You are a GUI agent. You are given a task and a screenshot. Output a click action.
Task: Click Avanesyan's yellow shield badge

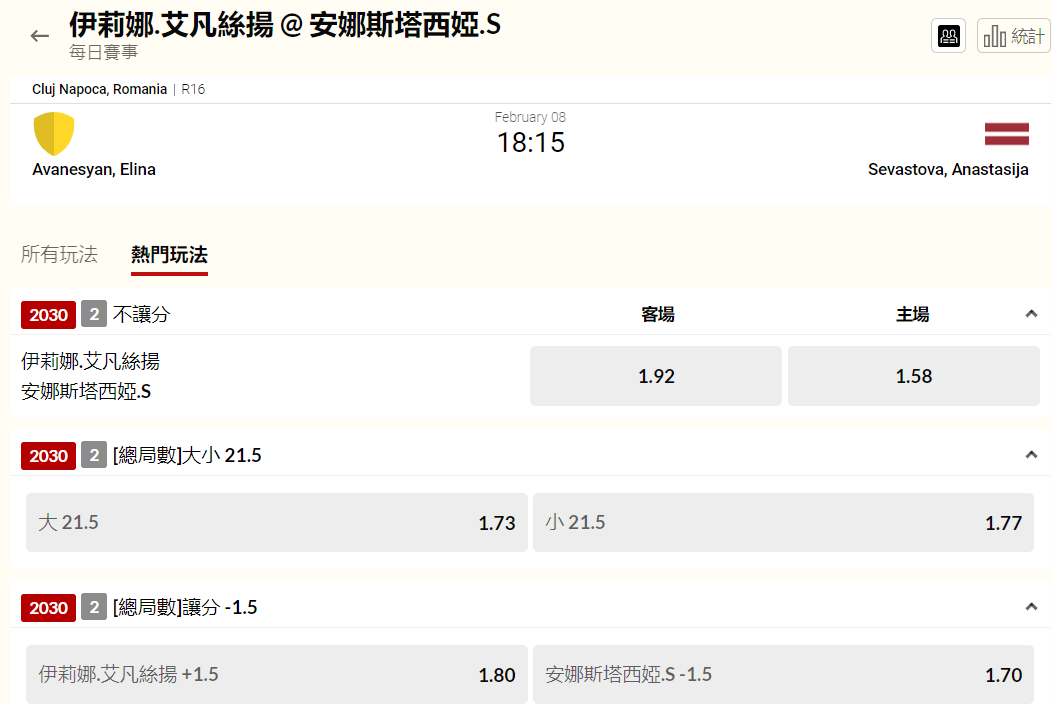(x=54, y=133)
